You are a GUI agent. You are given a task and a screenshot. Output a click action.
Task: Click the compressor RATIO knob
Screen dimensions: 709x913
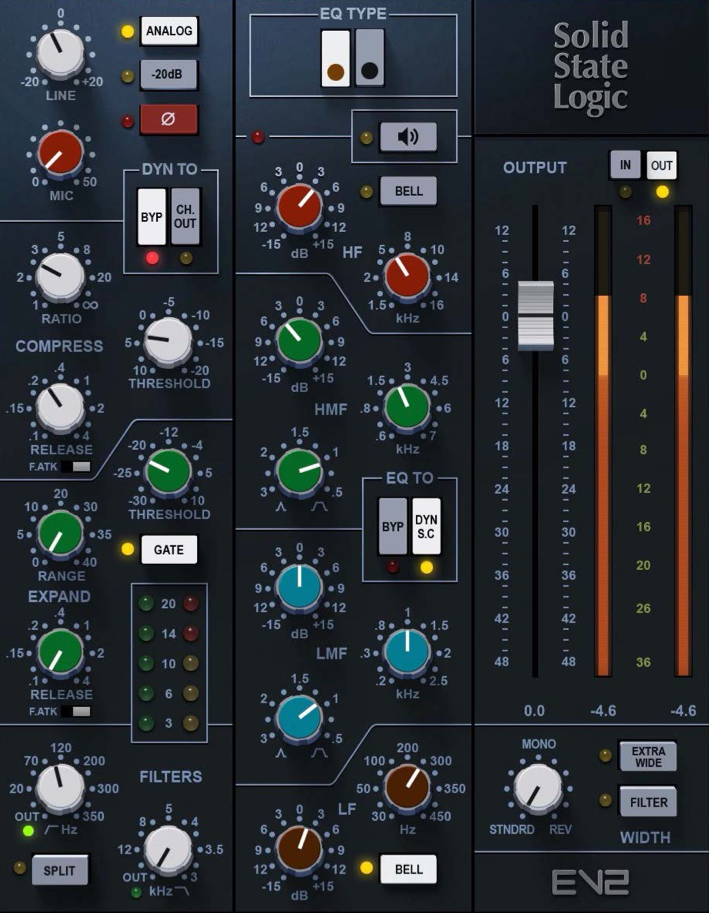[59, 276]
